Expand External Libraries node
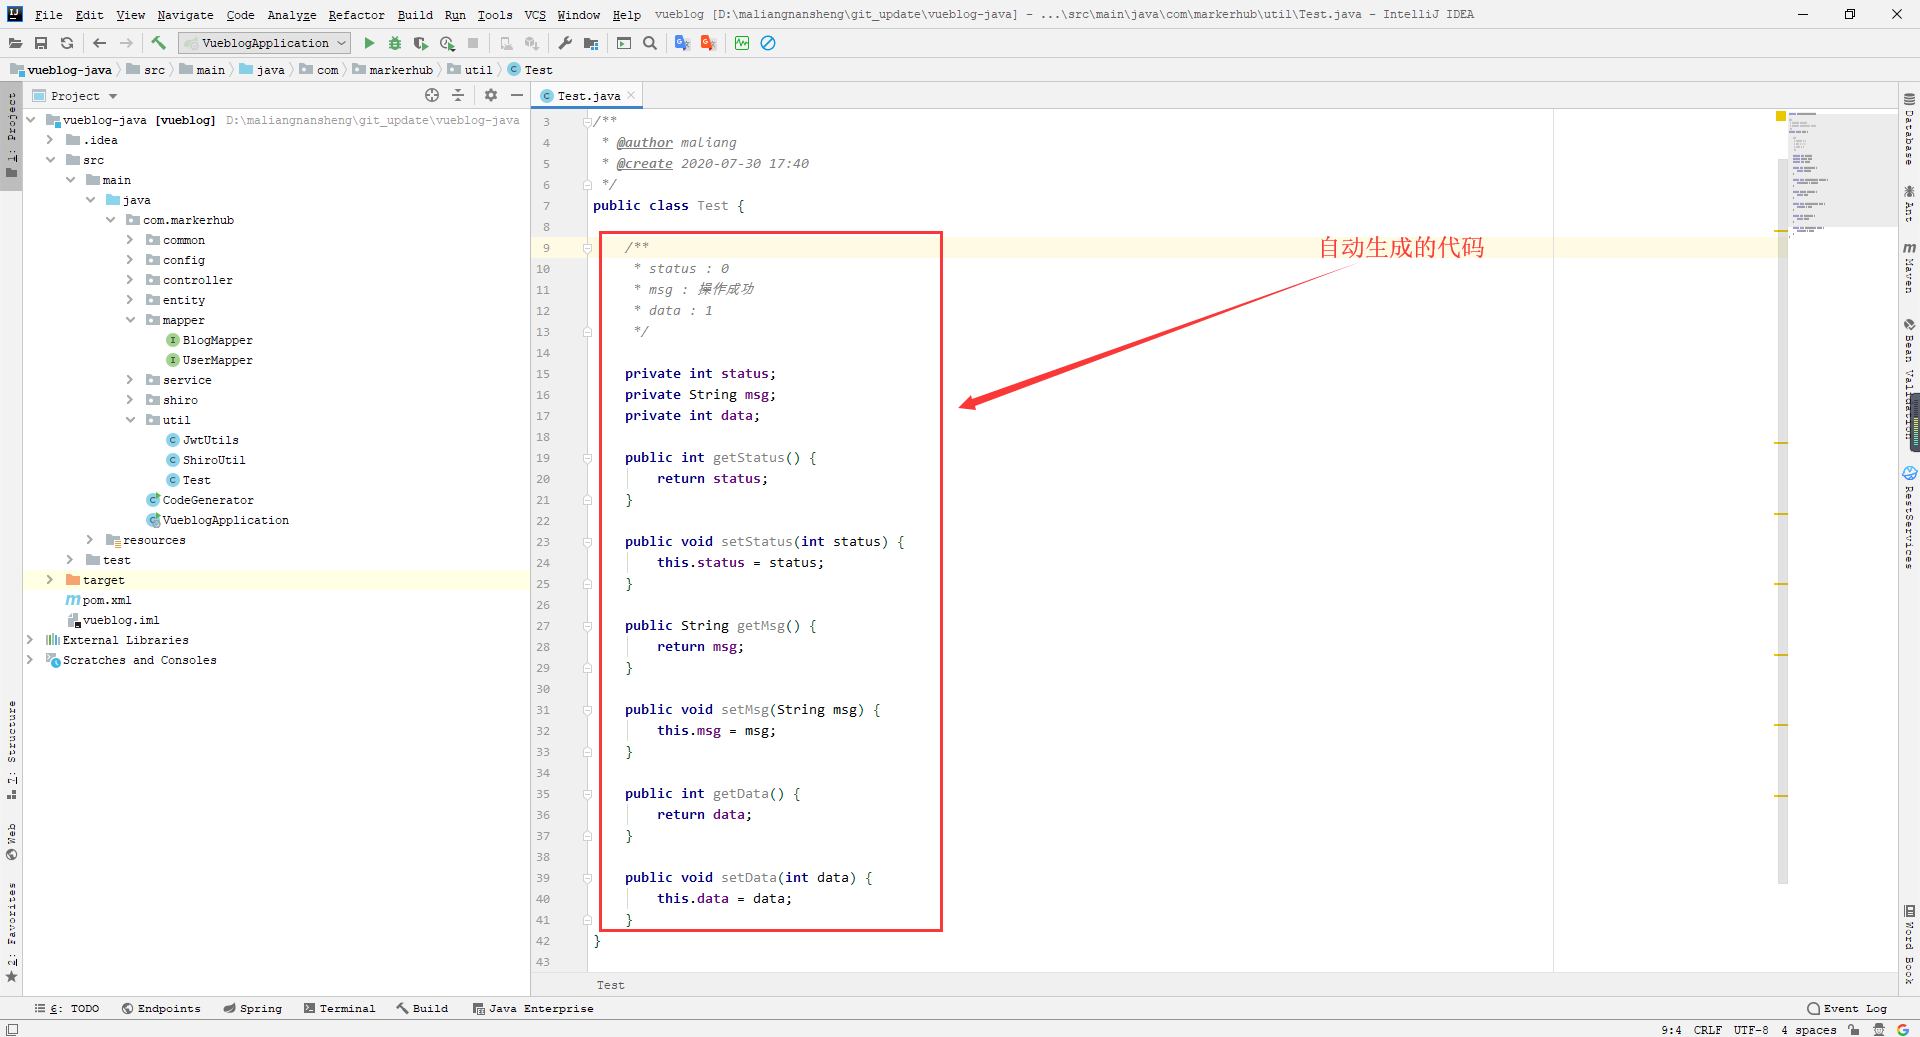1920x1037 pixels. click(30, 640)
